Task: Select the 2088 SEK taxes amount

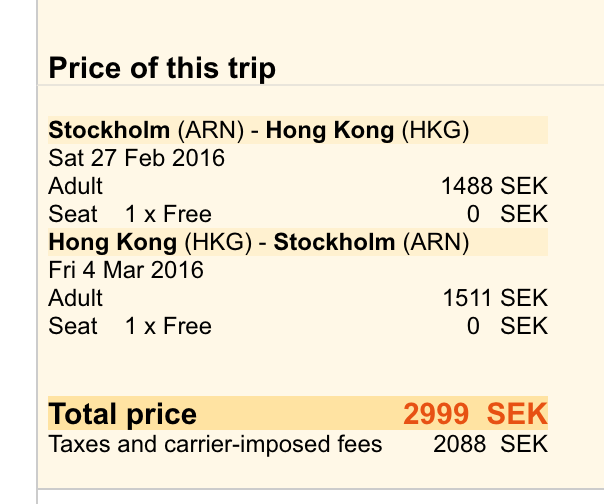Action: 490,443
